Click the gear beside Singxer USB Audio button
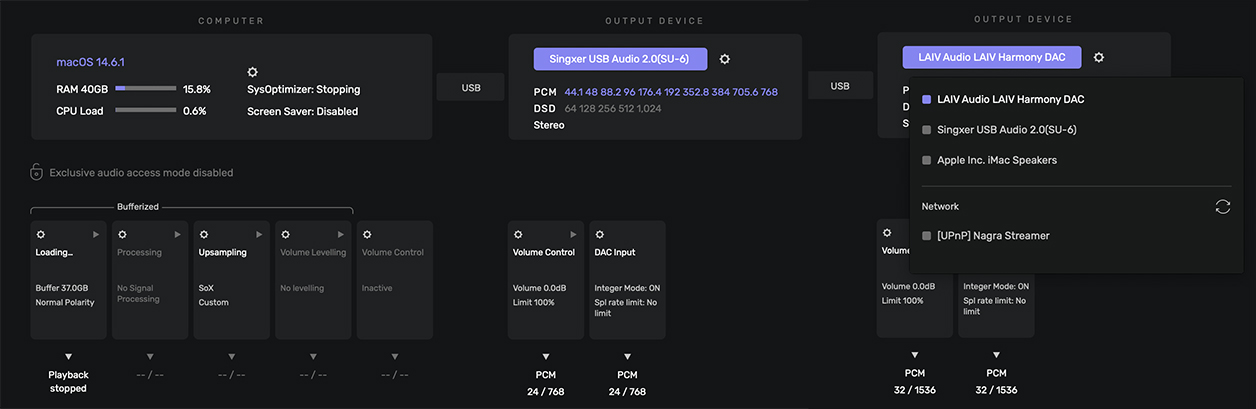Viewport: 1256px width, 409px height. [725, 59]
